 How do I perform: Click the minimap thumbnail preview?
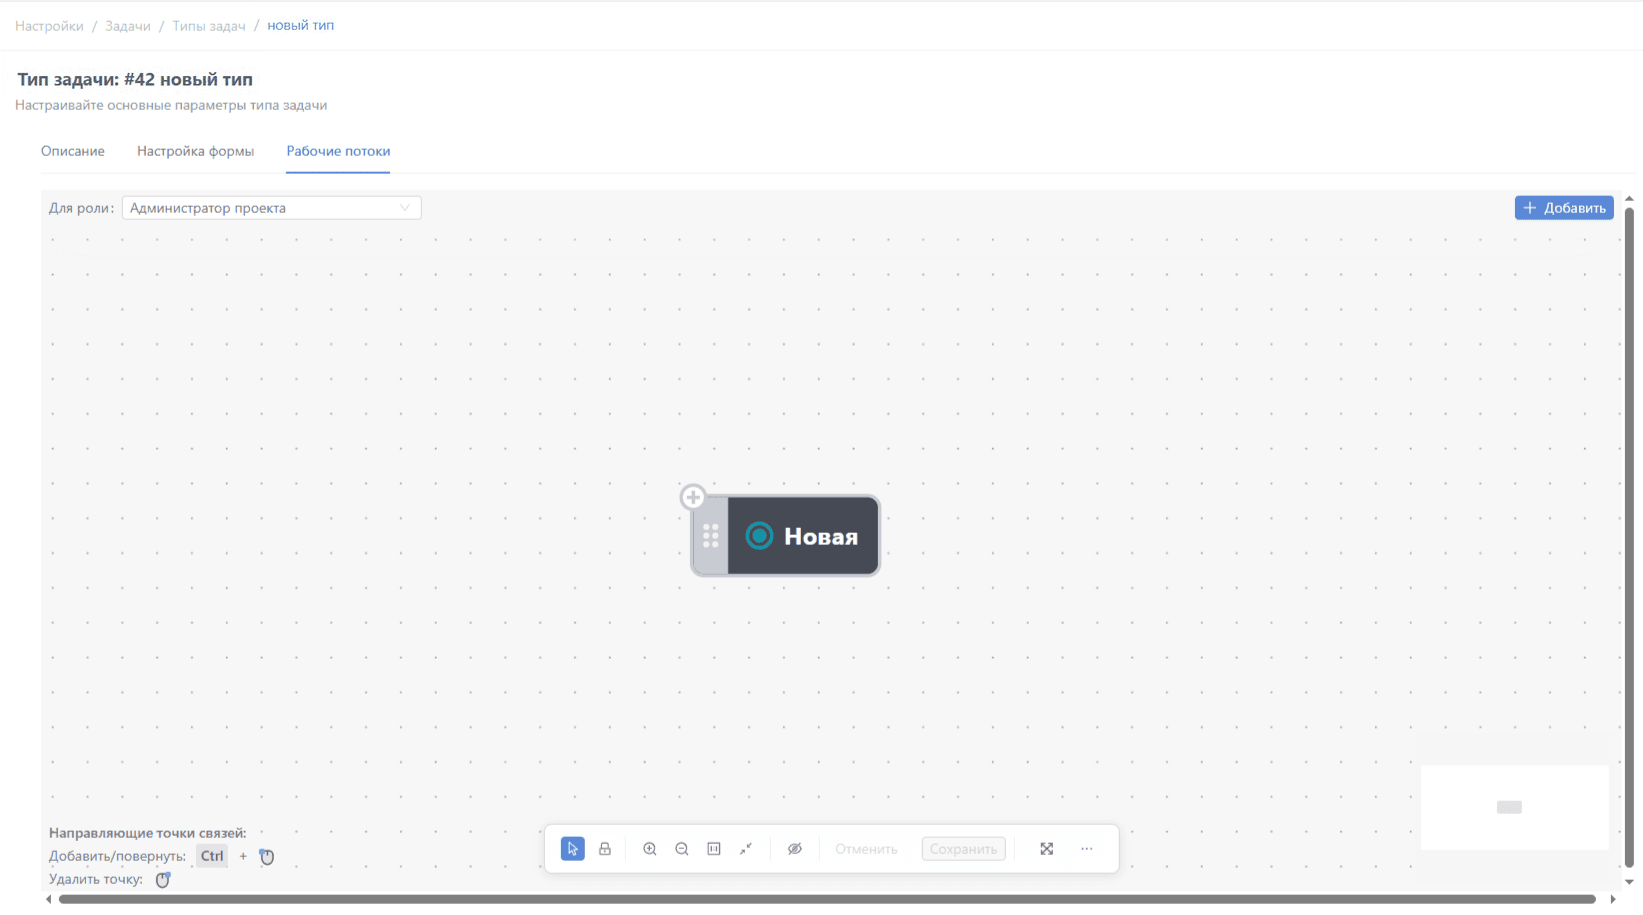pos(1515,807)
